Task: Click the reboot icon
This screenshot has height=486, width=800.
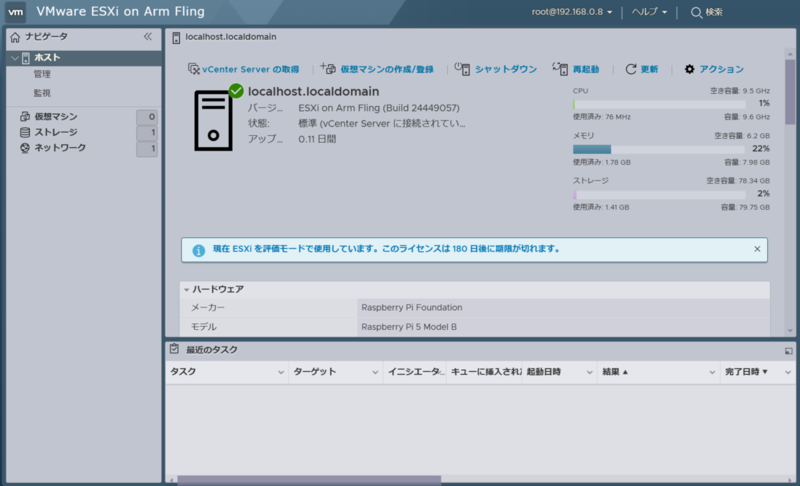Action: [x=560, y=68]
